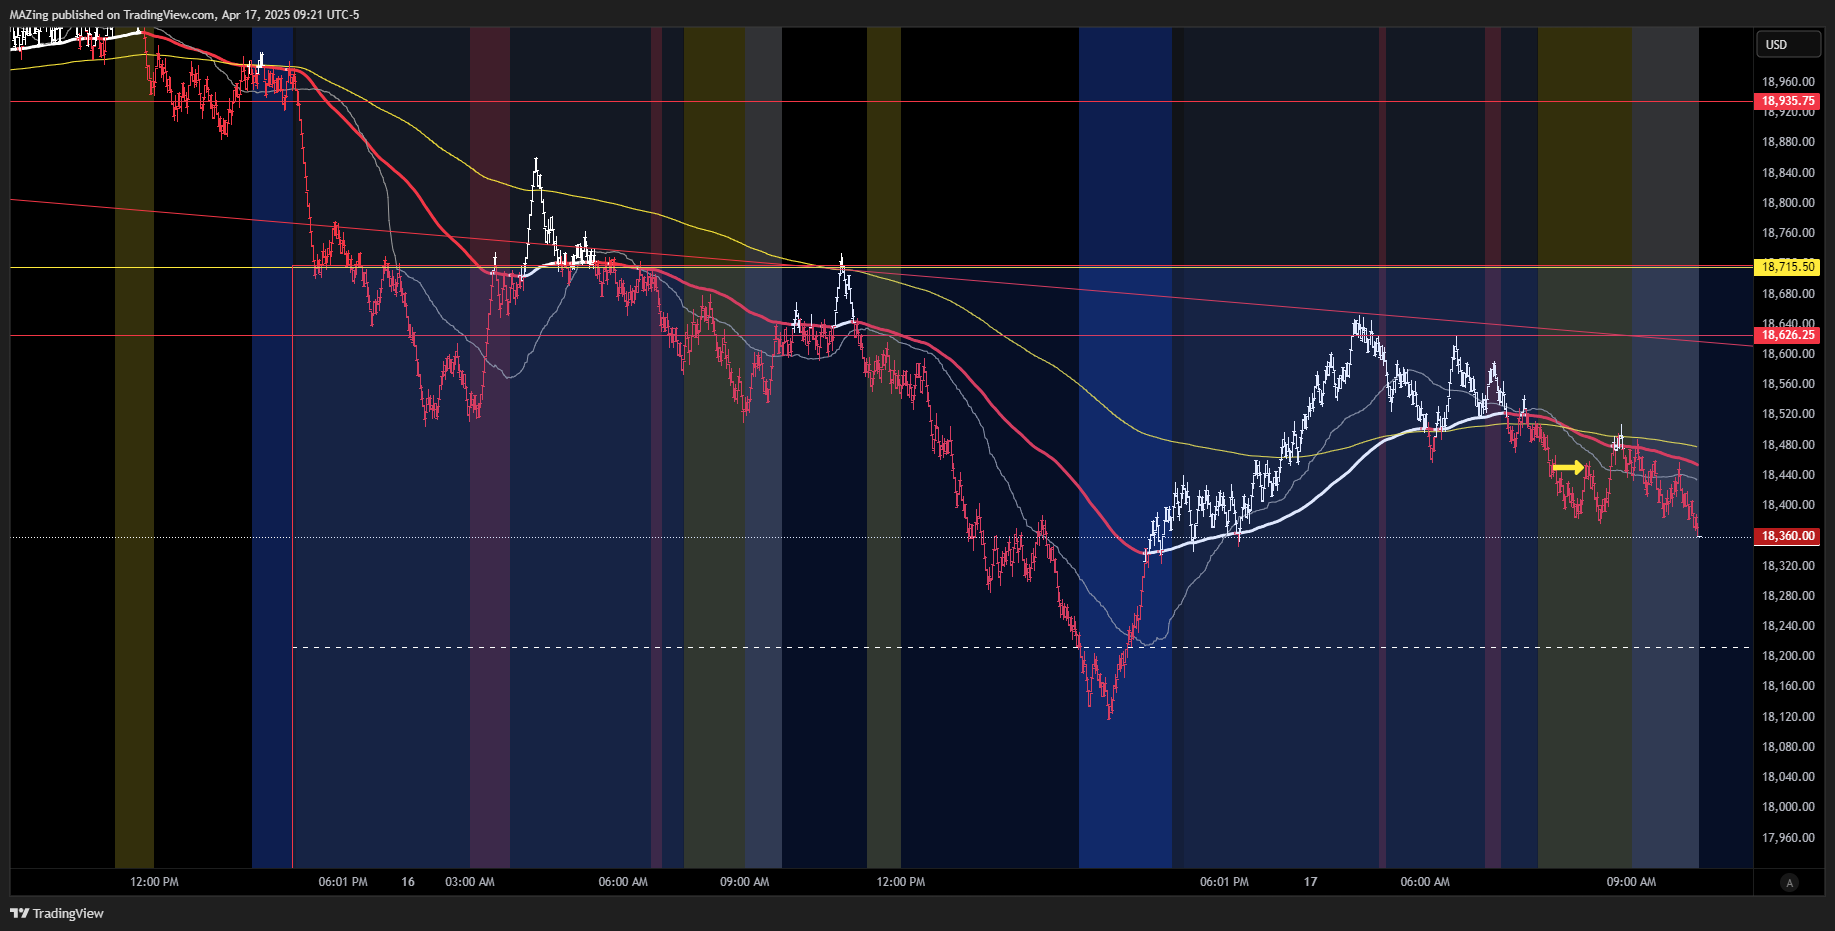Click the 18,240.00 price axis value

click(1788, 626)
